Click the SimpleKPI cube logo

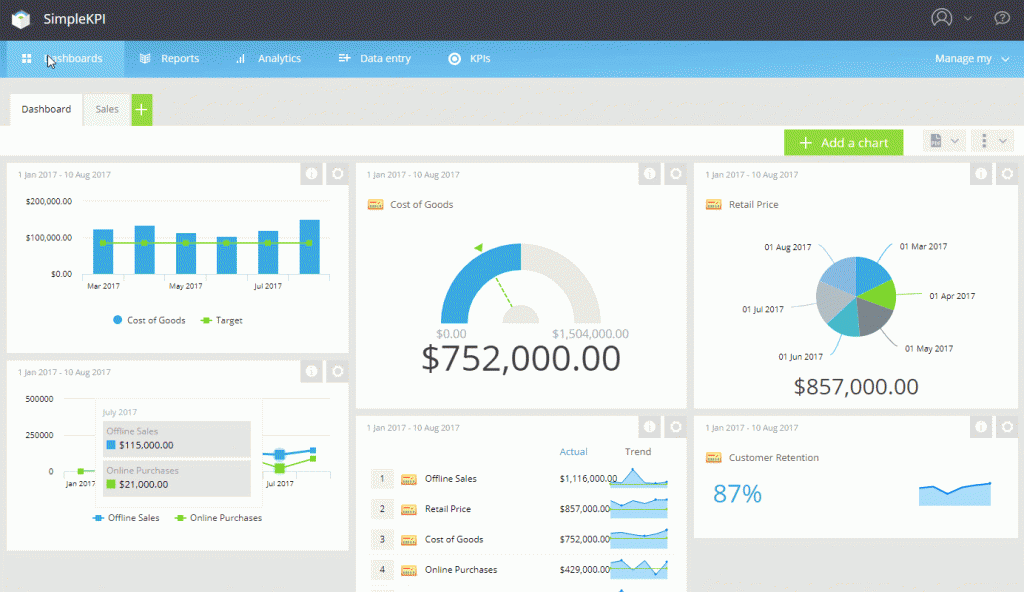point(20,19)
